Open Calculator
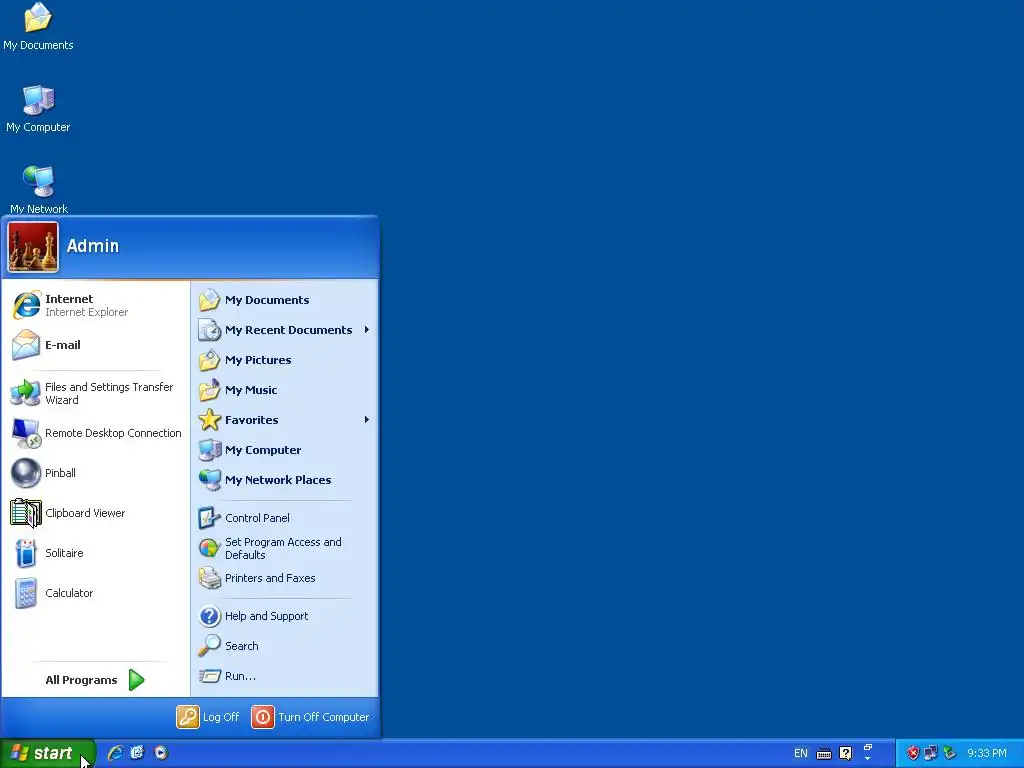 pyautogui.click(x=95, y=593)
